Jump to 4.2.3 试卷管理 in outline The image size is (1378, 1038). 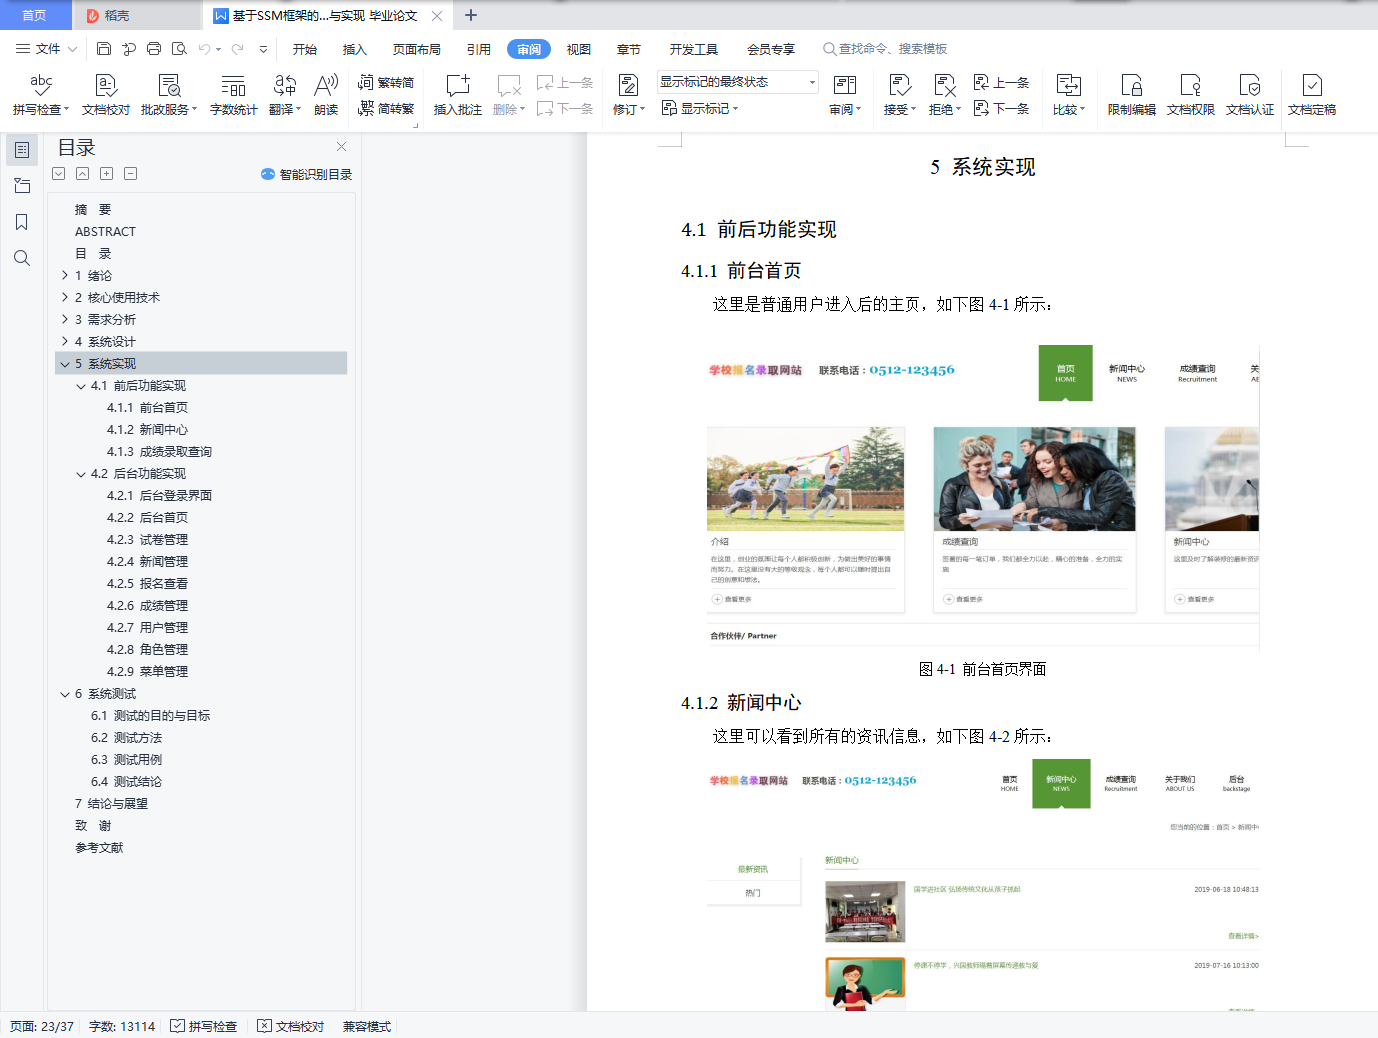(x=147, y=539)
